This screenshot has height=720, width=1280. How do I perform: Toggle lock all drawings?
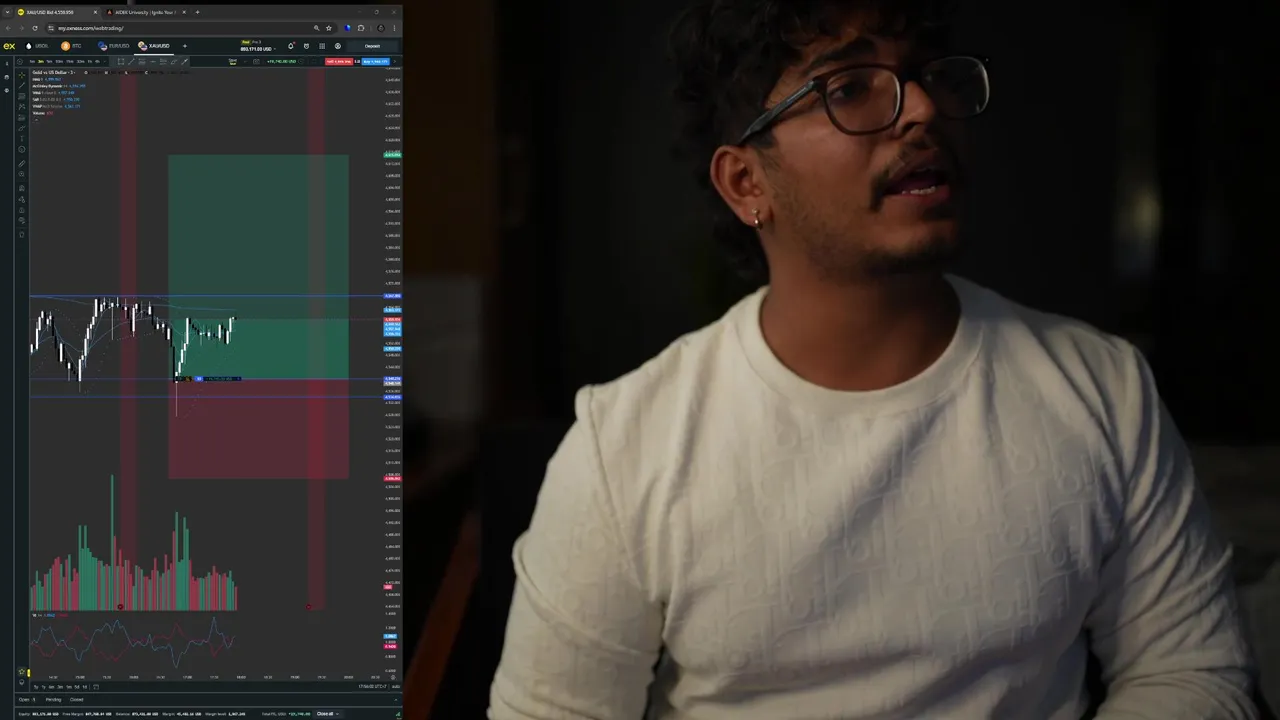(x=22, y=210)
